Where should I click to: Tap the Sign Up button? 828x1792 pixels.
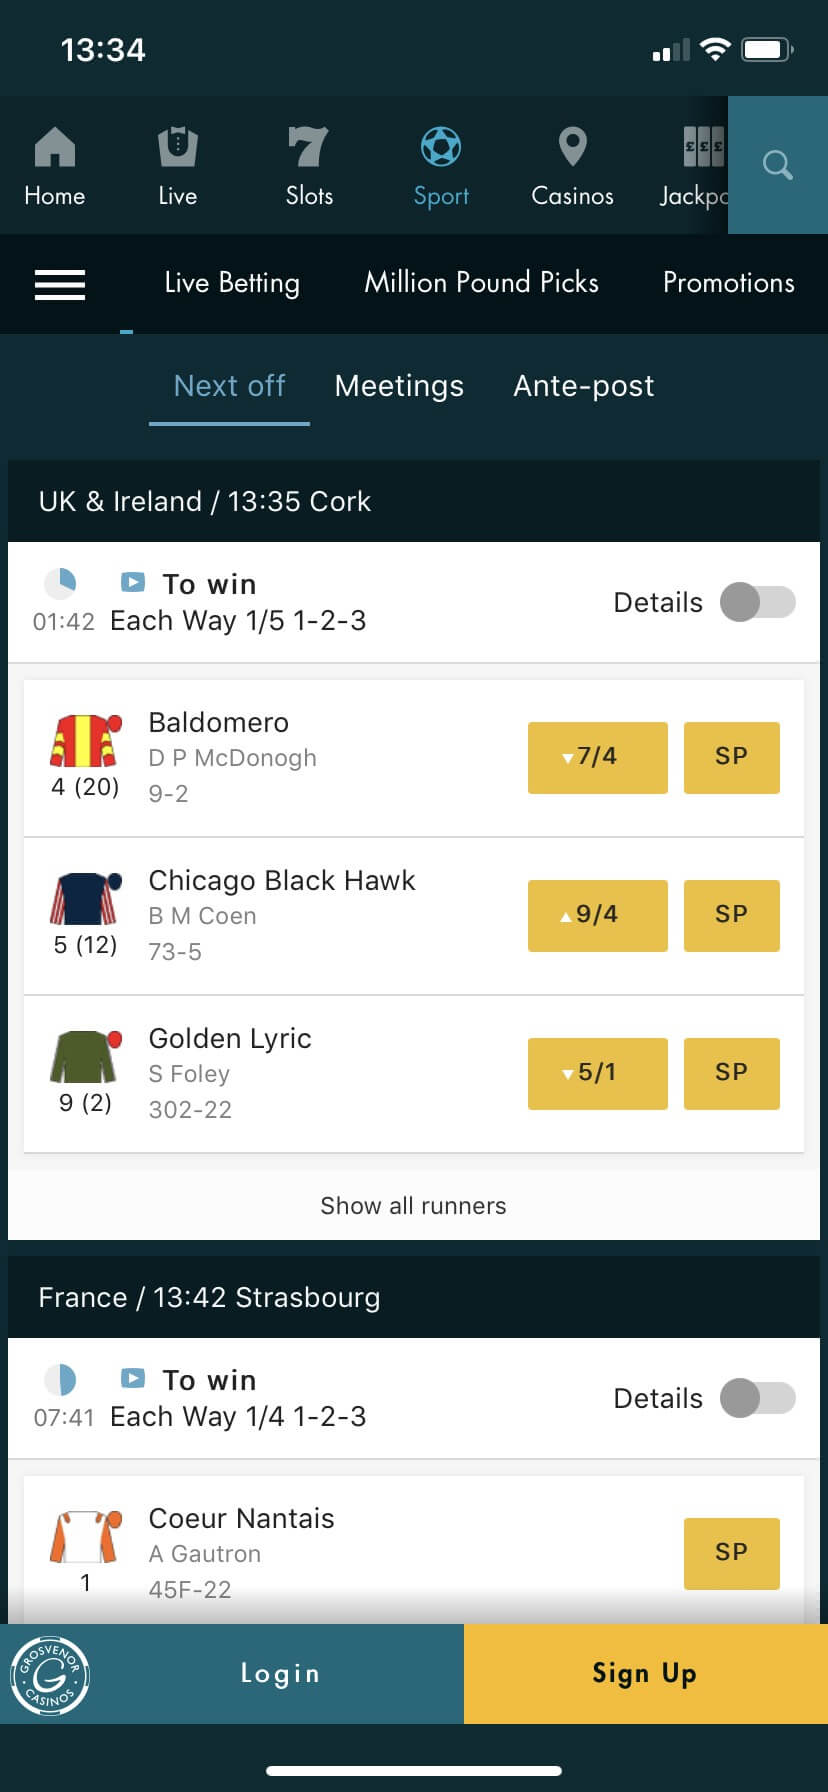coord(644,1673)
